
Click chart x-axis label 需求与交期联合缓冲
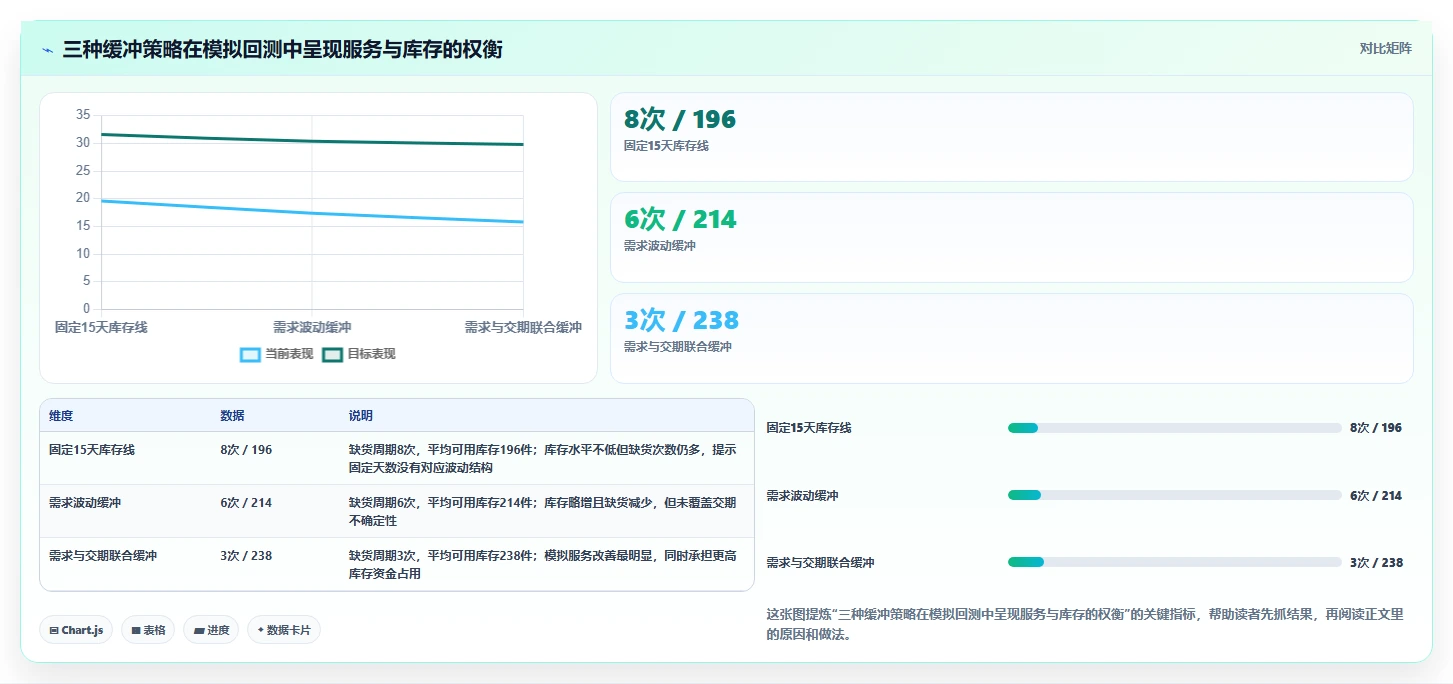coord(523,327)
